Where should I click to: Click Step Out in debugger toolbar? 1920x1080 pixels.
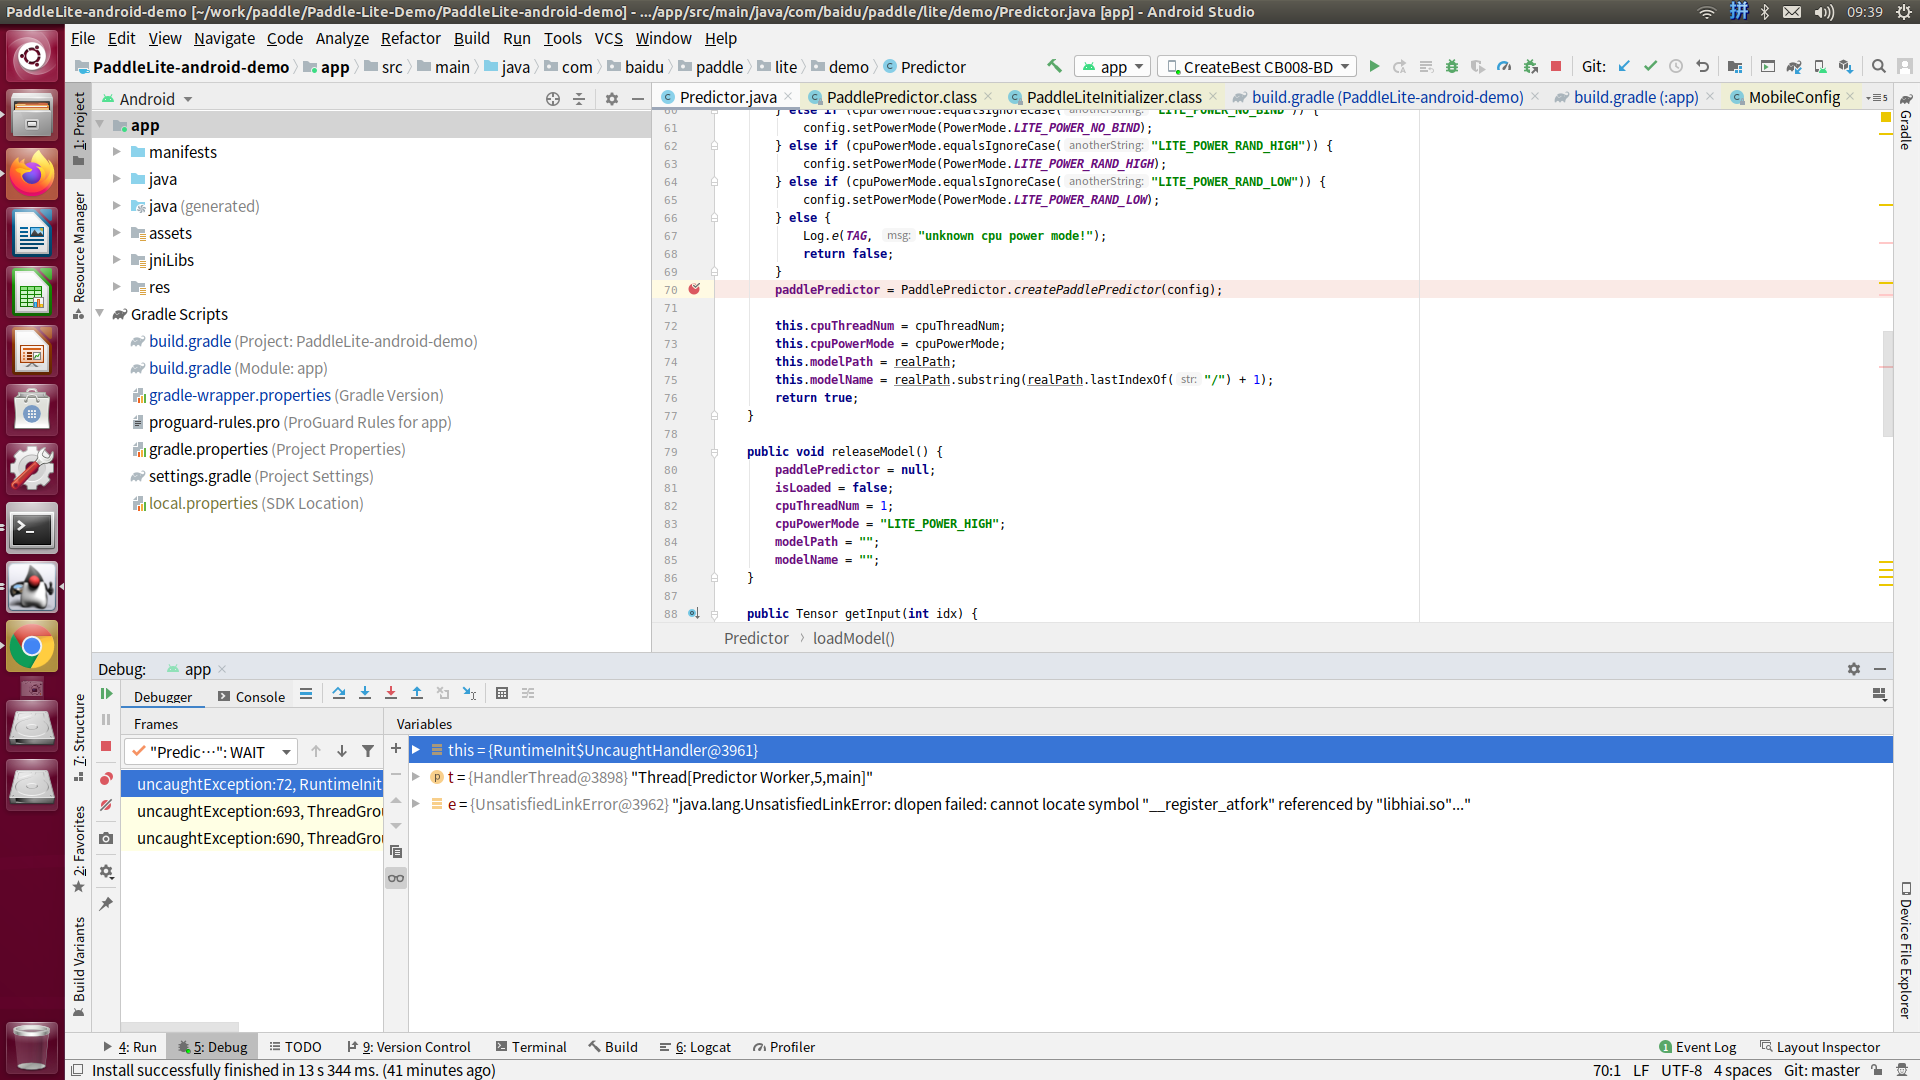[x=417, y=693]
